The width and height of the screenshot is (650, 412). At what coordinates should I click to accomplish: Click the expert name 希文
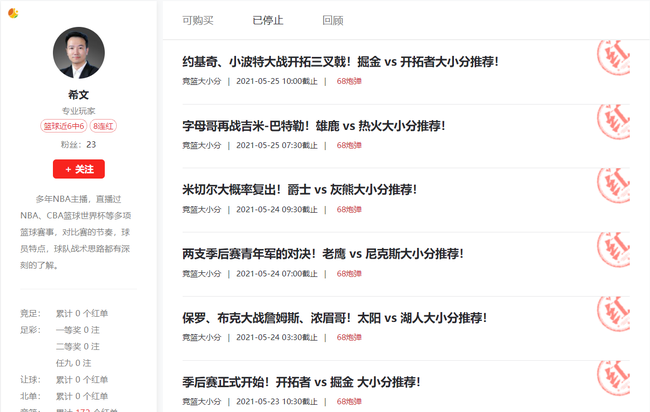[79, 95]
